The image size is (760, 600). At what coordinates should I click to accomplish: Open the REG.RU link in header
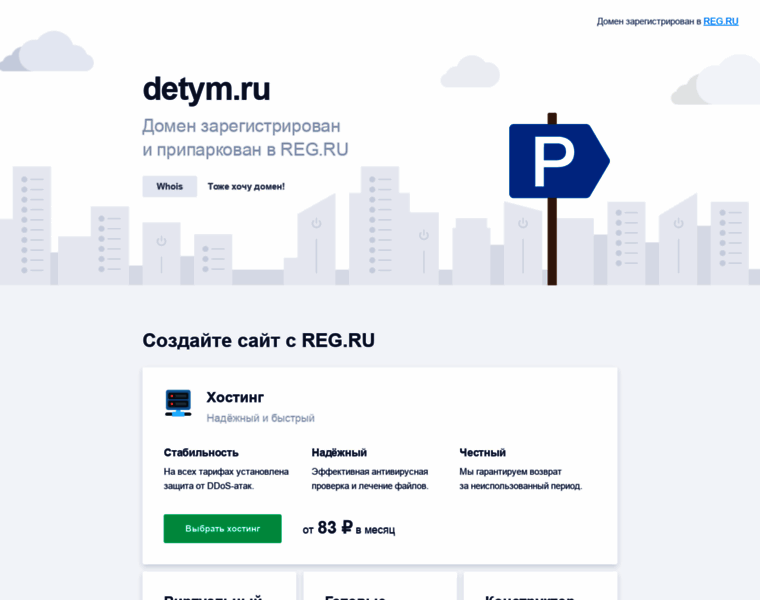point(721,21)
